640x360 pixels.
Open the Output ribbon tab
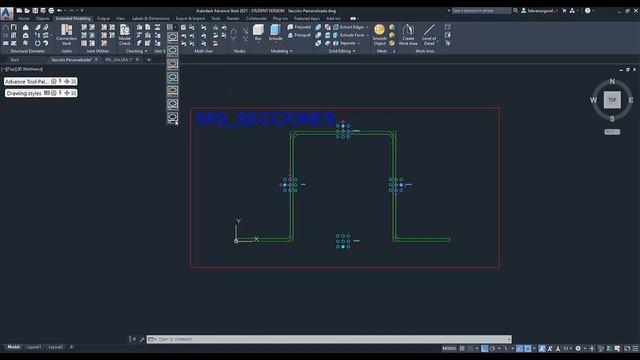tap(103, 19)
